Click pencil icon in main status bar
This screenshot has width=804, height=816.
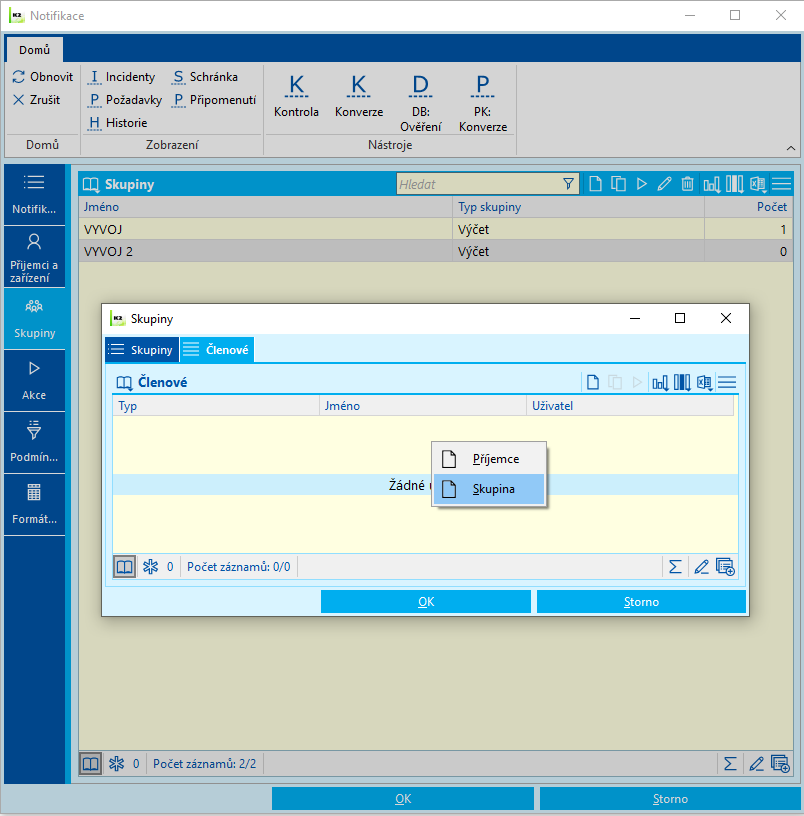[756, 764]
